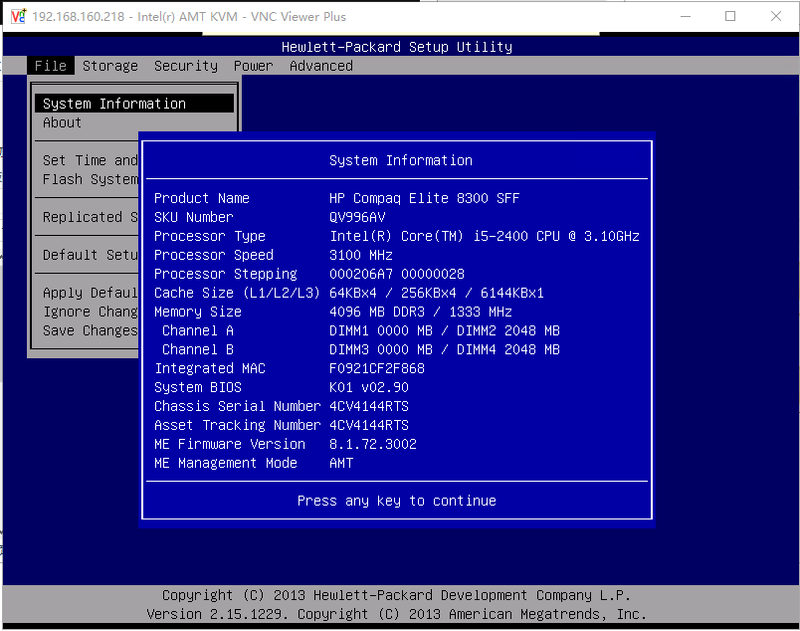
Task: Click the VNC Viewer title bar icon
Action: pyautogui.click(x=17, y=16)
